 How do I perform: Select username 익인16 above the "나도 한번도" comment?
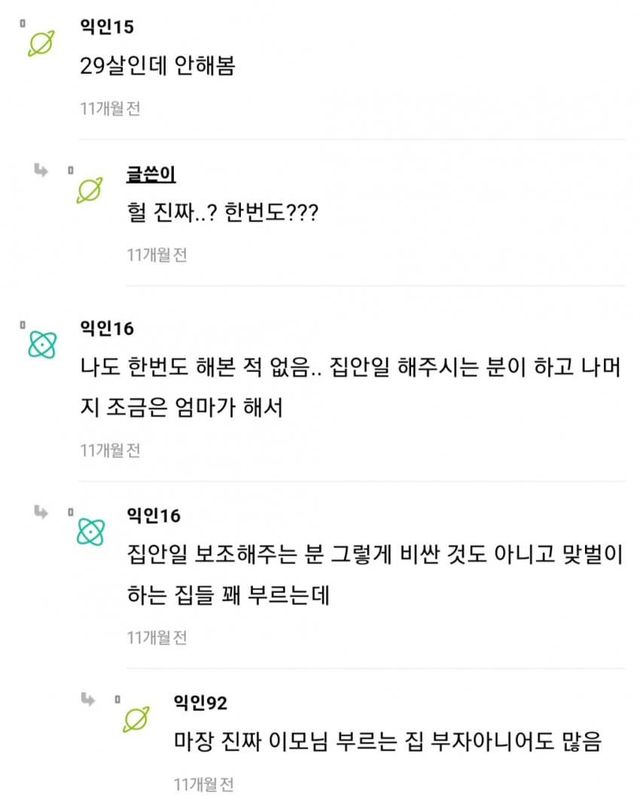pyautogui.click(x=106, y=329)
